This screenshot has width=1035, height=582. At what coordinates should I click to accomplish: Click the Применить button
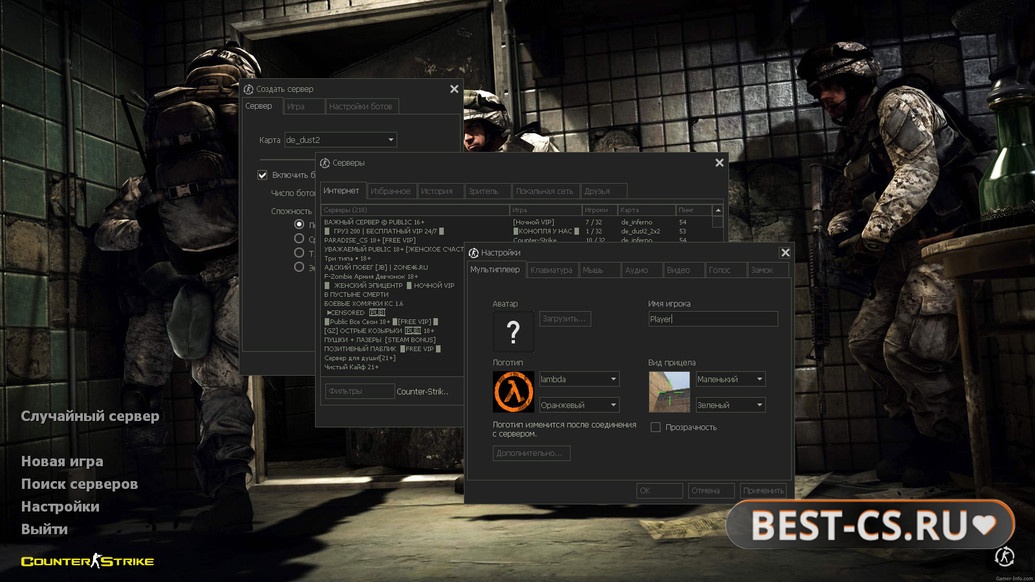click(x=763, y=491)
